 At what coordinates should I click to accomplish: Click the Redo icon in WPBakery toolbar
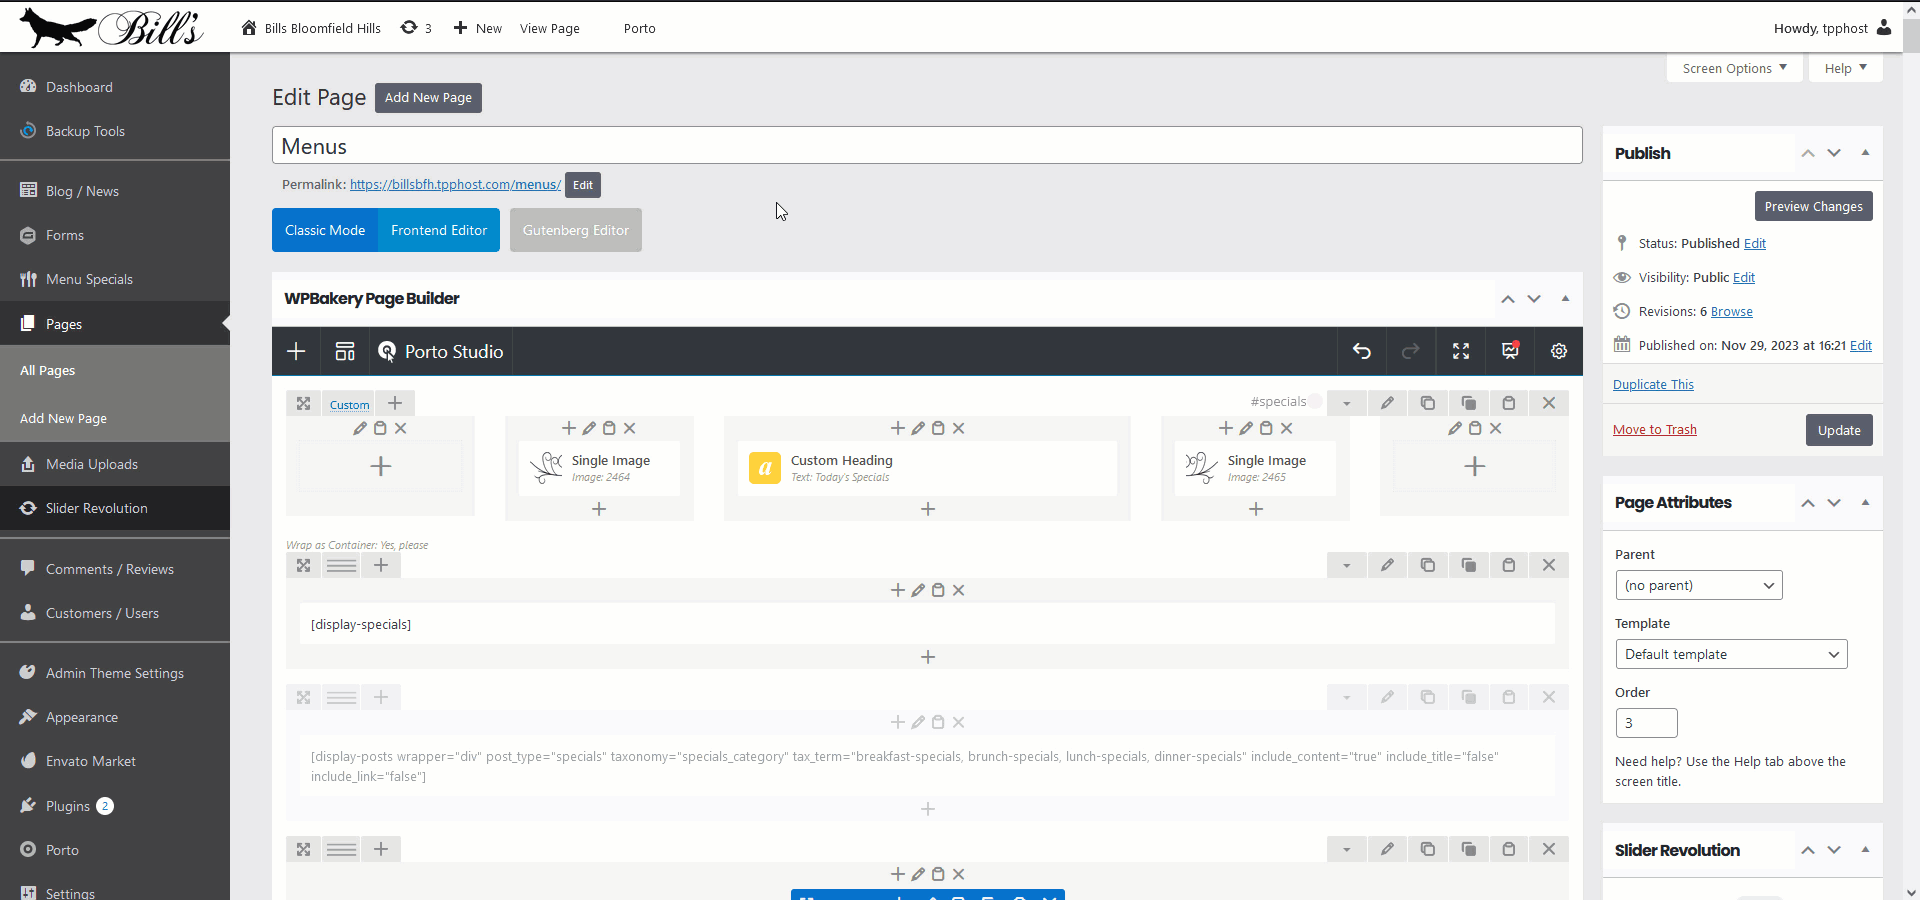pyautogui.click(x=1410, y=351)
